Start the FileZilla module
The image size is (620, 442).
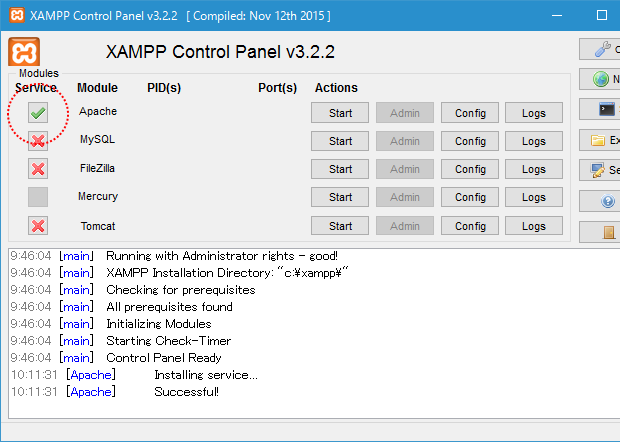pos(340,169)
